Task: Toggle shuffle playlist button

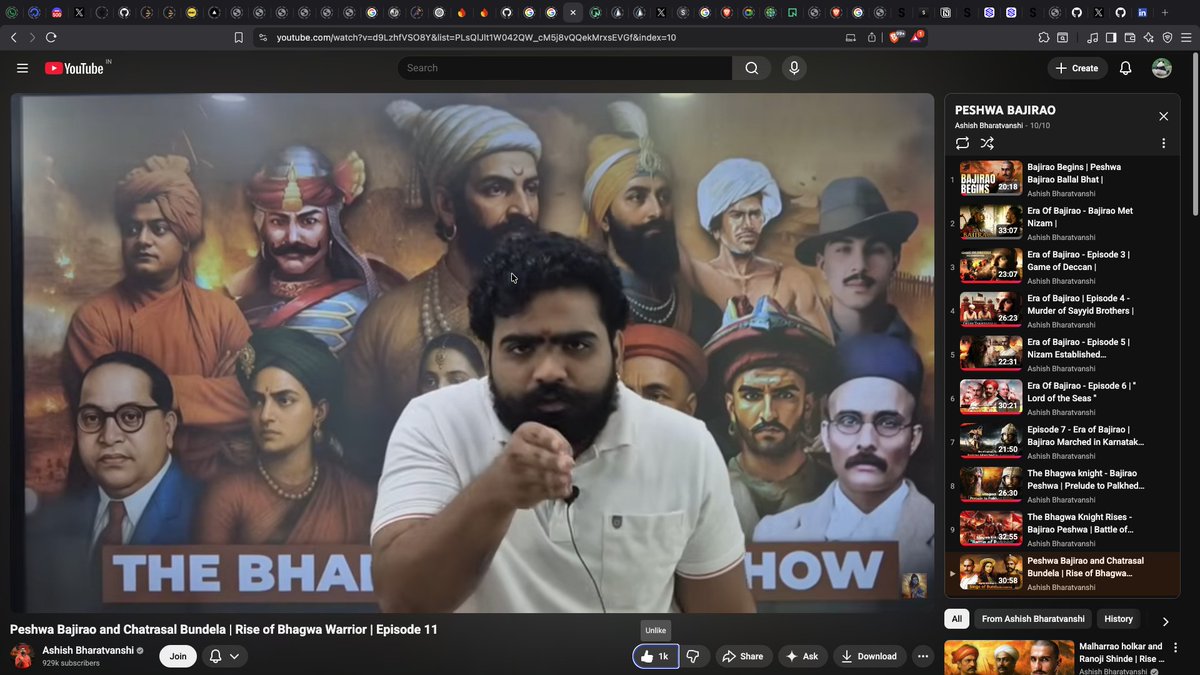Action: click(x=987, y=143)
